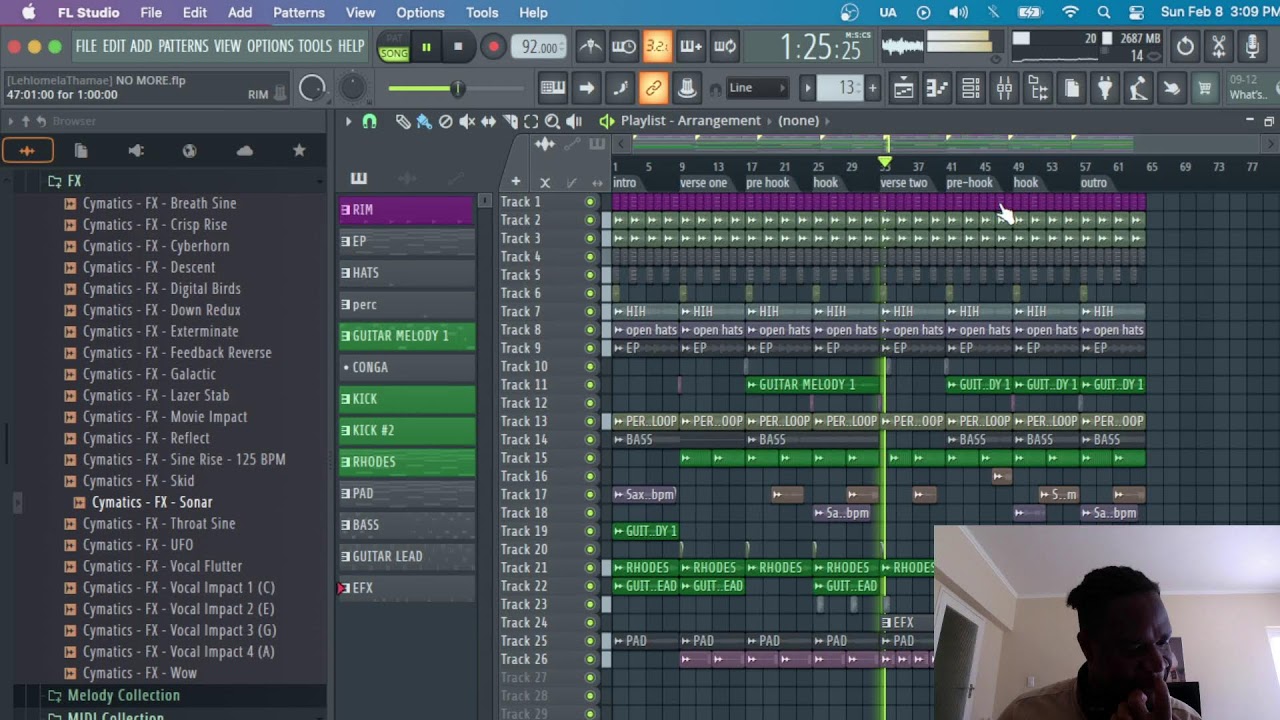Image resolution: width=1280 pixels, height=720 pixels.
Task: Open the Patterns menu in menu bar
Action: pyautogui.click(x=298, y=12)
